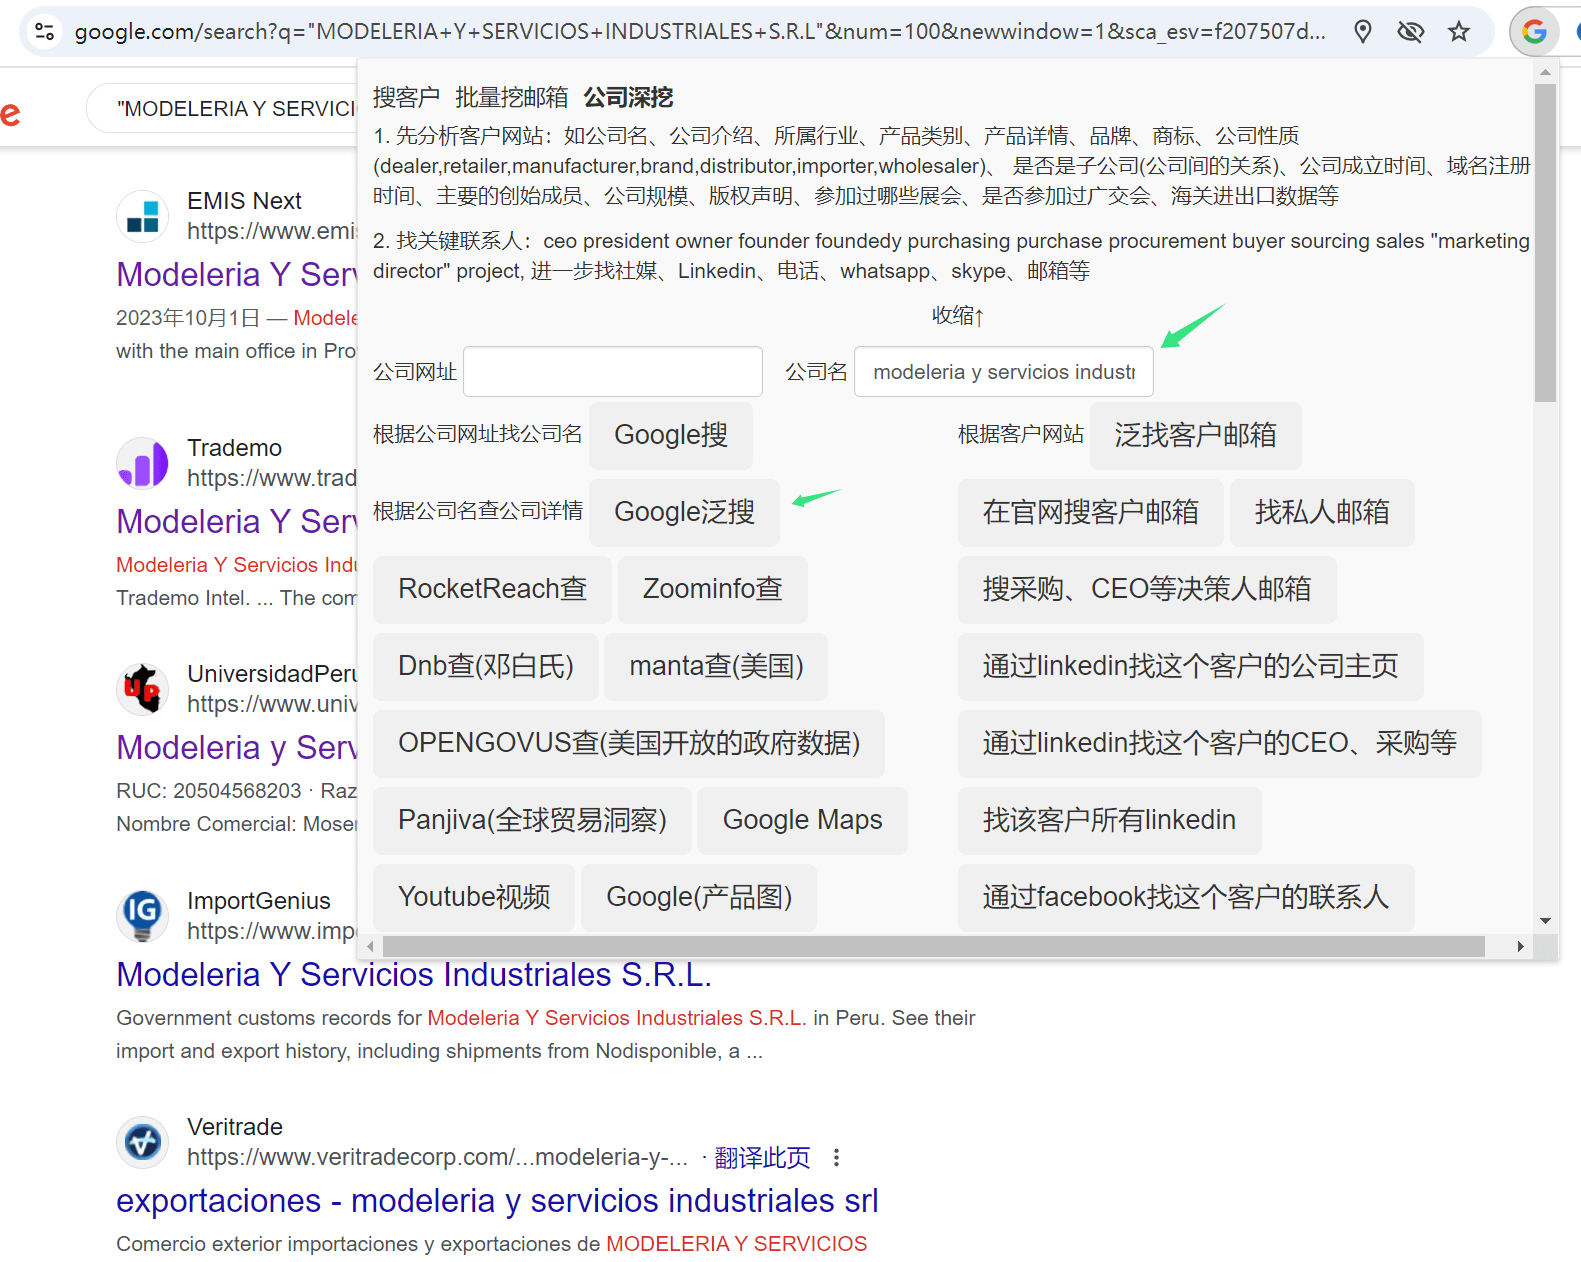Open the EMIS Next Modeleria result title
Viewport: 1581px width, 1262px height.
(x=237, y=275)
